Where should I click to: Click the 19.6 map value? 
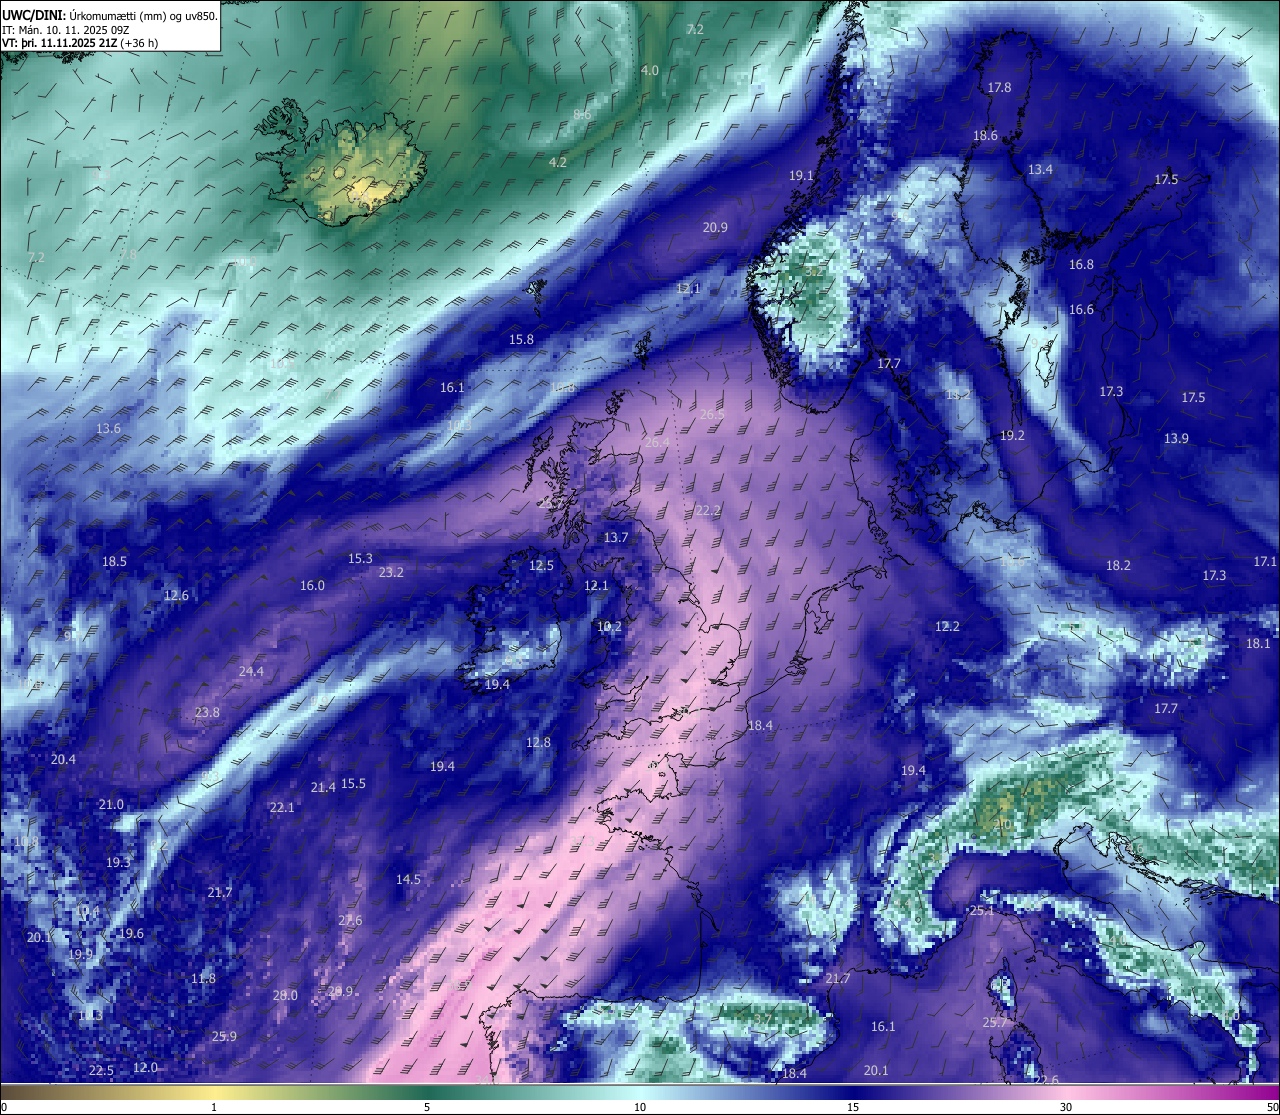click(x=131, y=934)
